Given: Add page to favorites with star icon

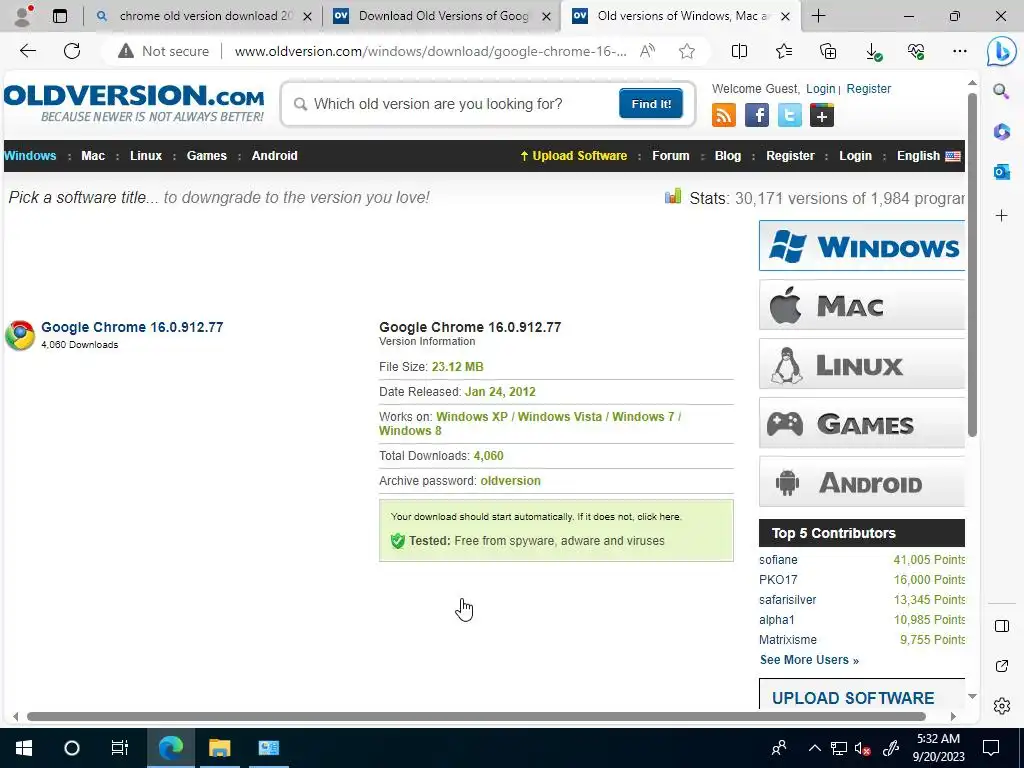Looking at the screenshot, I should (x=686, y=51).
